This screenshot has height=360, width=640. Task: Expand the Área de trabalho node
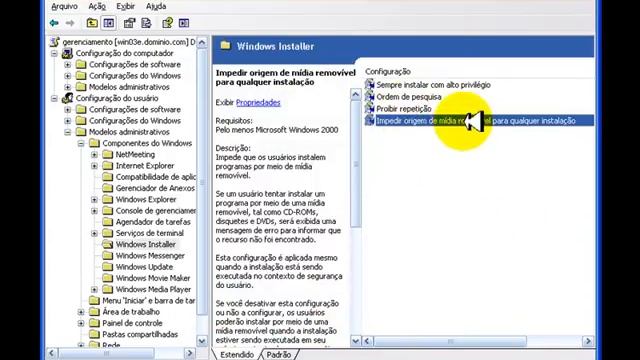pyautogui.click(x=81, y=312)
